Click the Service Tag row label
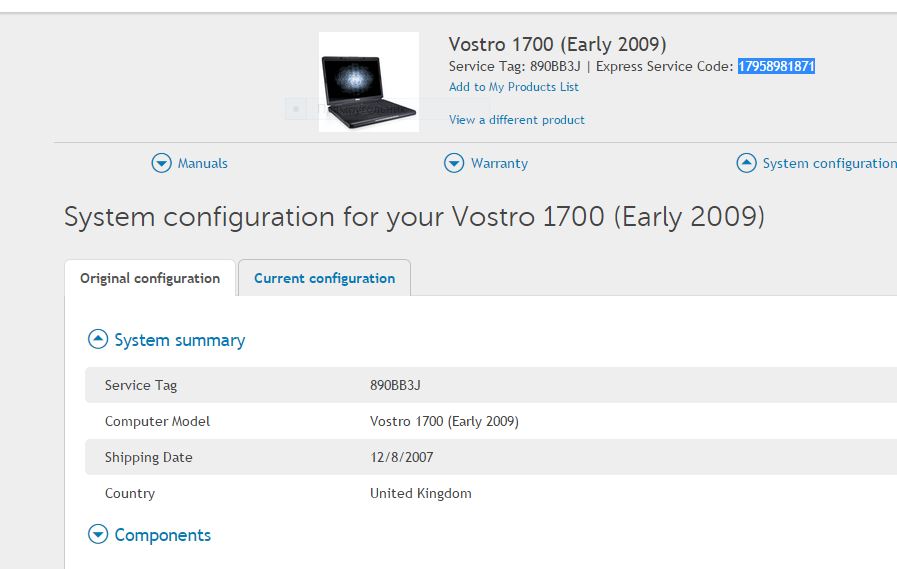The height and width of the screenshot is (569, 897). click(141, 386)
